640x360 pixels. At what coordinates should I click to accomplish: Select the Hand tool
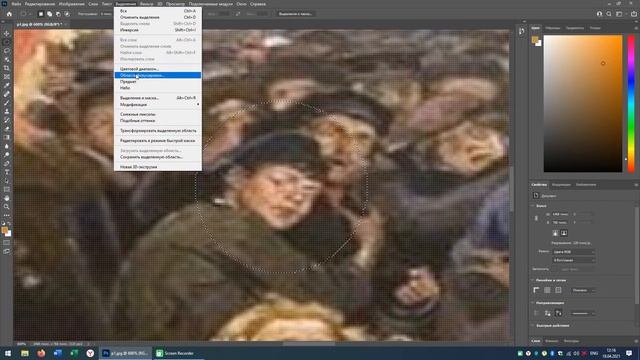[x=7, y=198]
